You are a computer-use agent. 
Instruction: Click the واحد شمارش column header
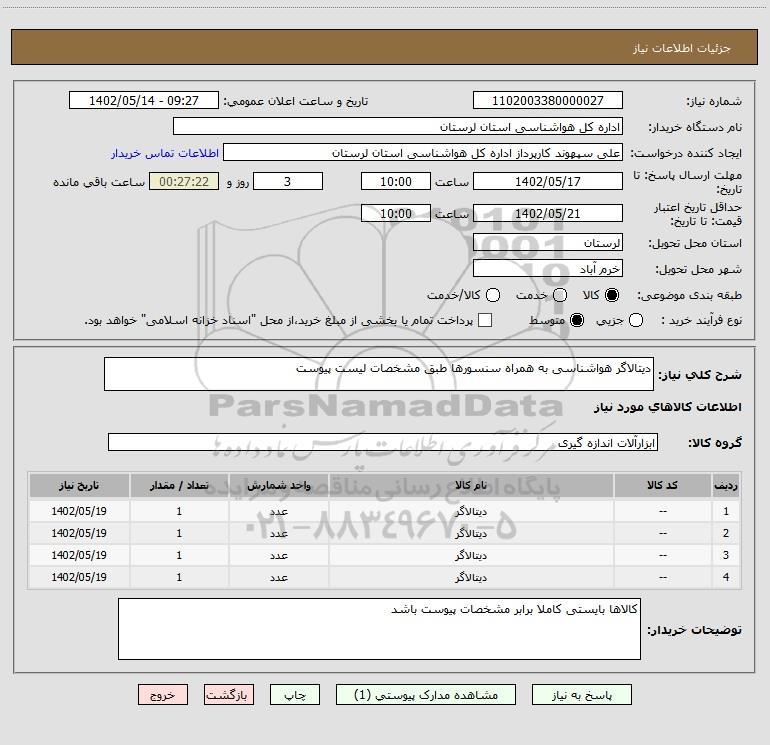(x=278, y=486)
